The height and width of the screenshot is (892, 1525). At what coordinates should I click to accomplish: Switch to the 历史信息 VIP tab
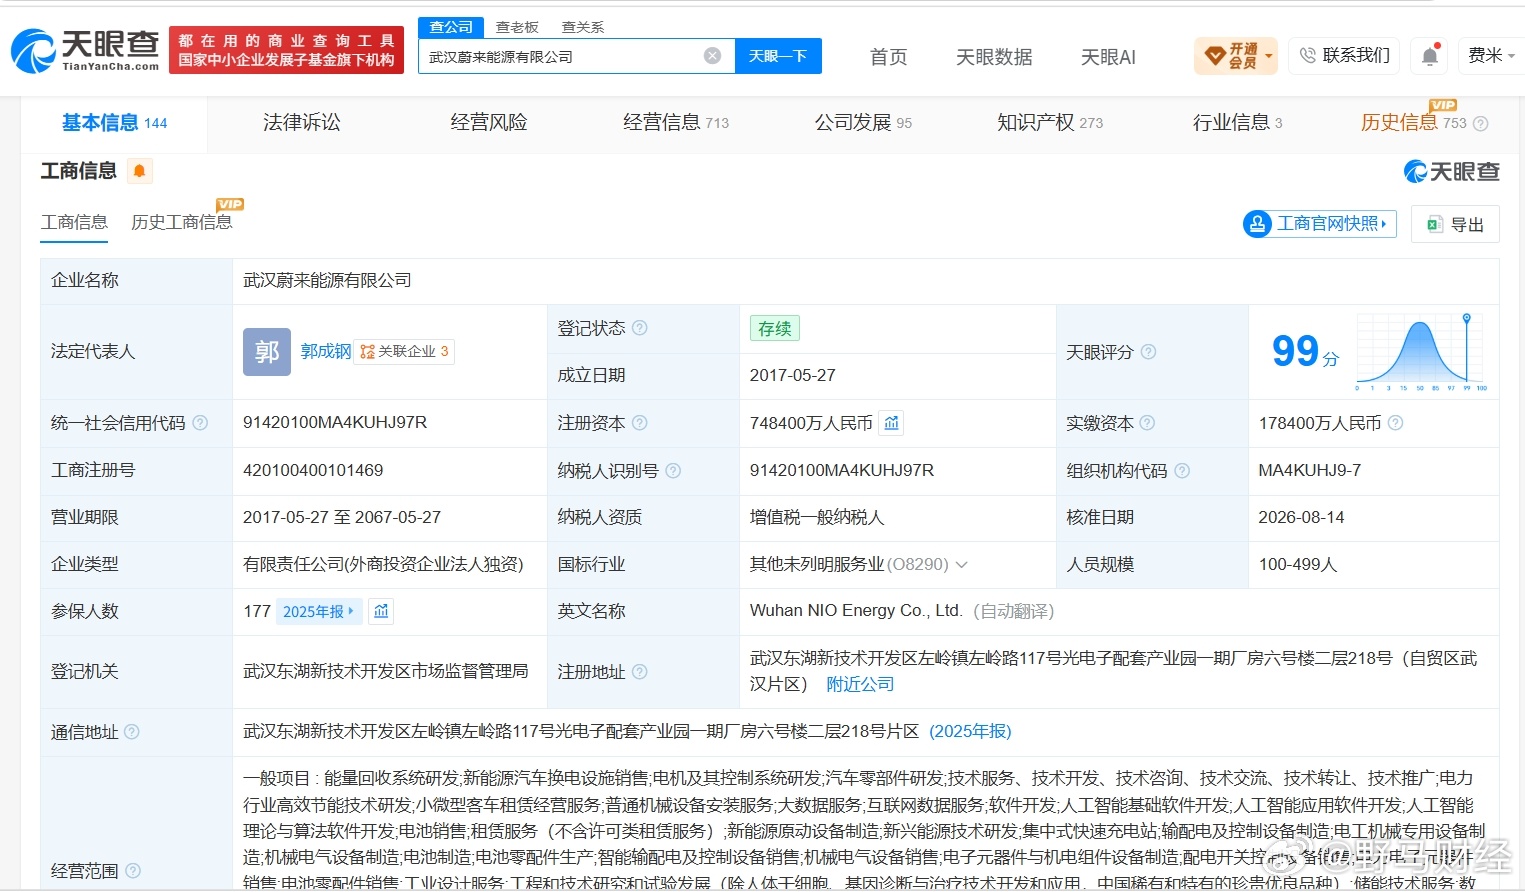(1413, 122)
